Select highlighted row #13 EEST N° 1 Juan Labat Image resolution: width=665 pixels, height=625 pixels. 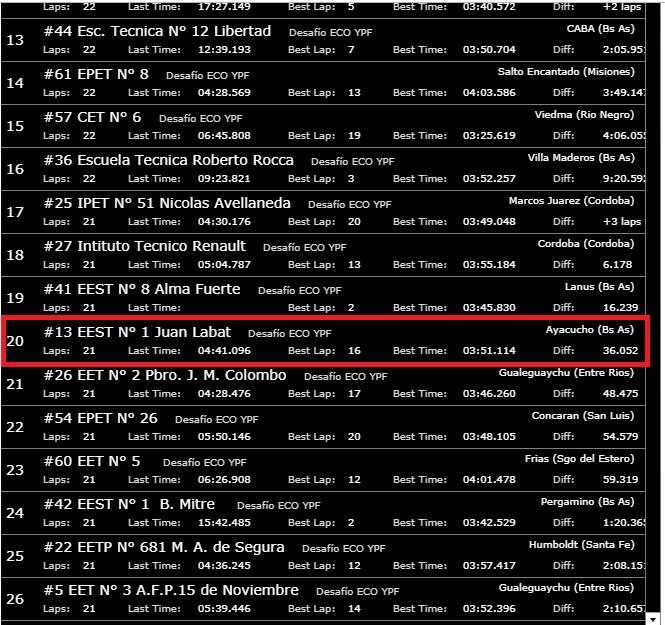(140, 332)
